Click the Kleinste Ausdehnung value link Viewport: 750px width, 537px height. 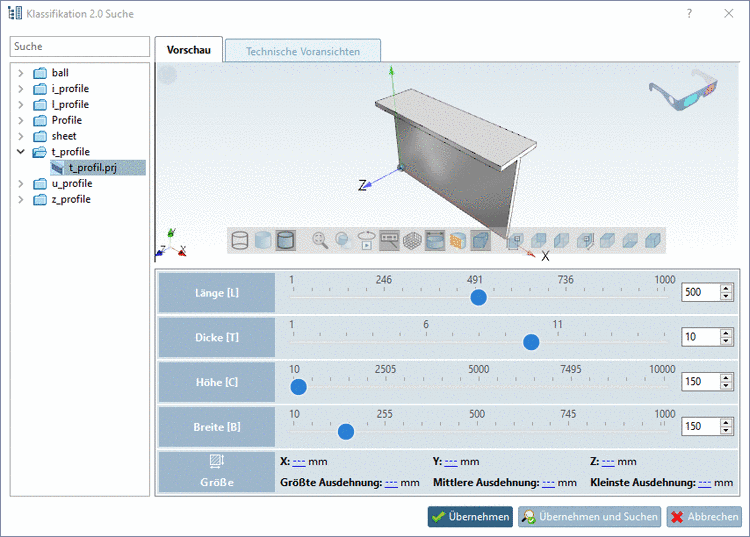705,483
